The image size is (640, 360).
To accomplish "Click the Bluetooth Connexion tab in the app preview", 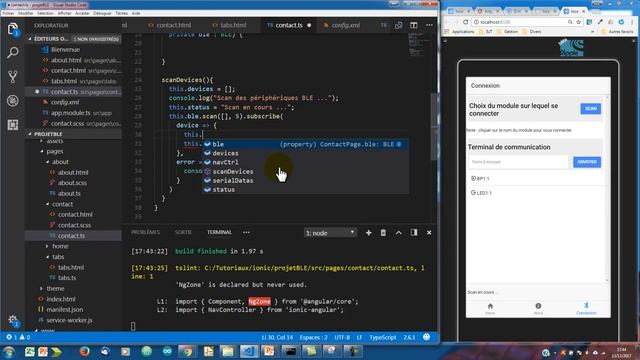I will tap(586, 308).
